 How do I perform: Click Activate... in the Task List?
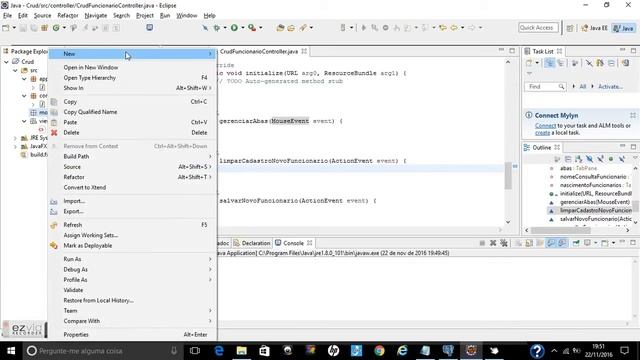click(x=610, y=87)
